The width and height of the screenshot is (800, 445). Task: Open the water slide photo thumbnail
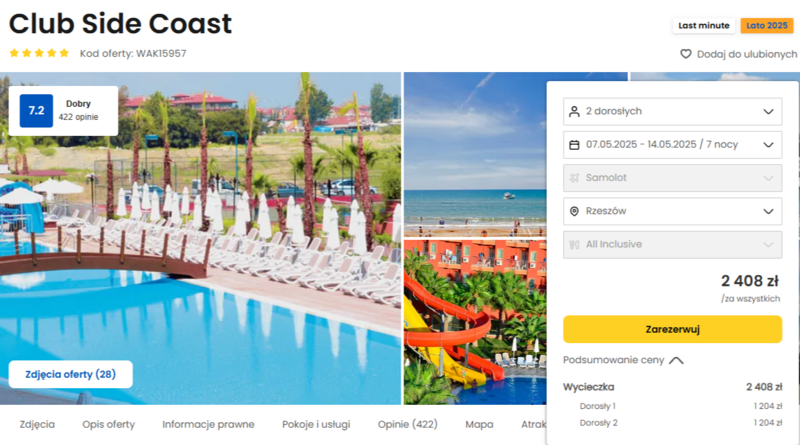pyautogui.click(x=475, y=322)
